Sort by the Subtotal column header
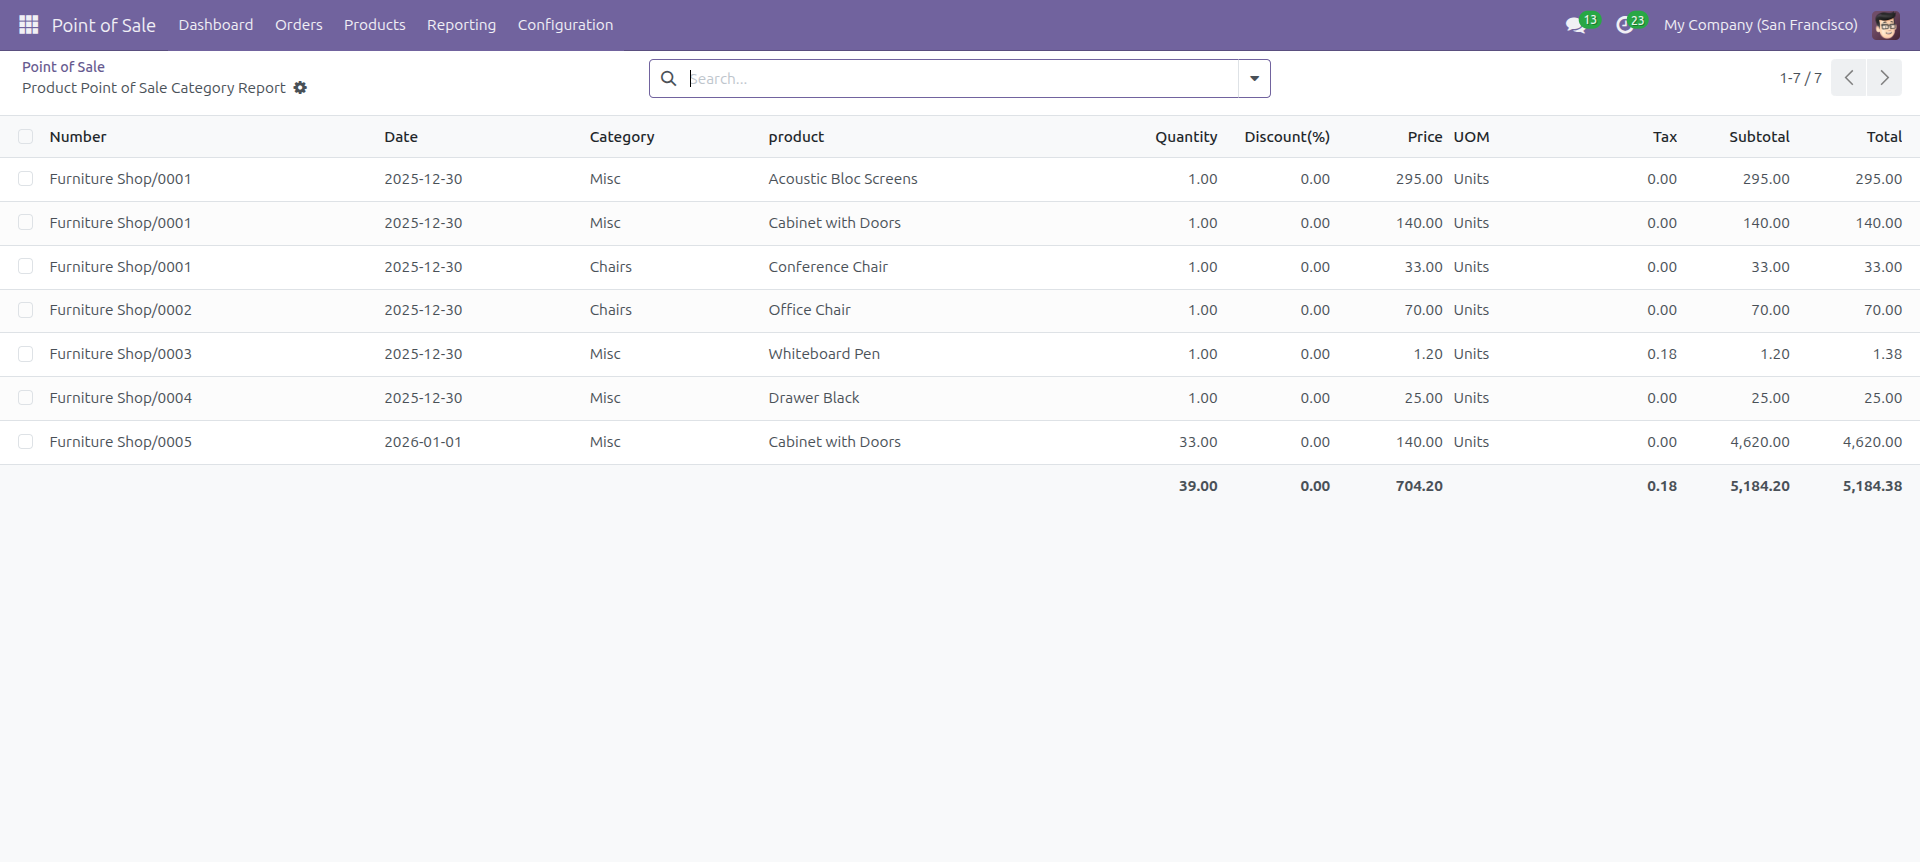Viewport: 1920px width, 862px height. coord(1759,137)
